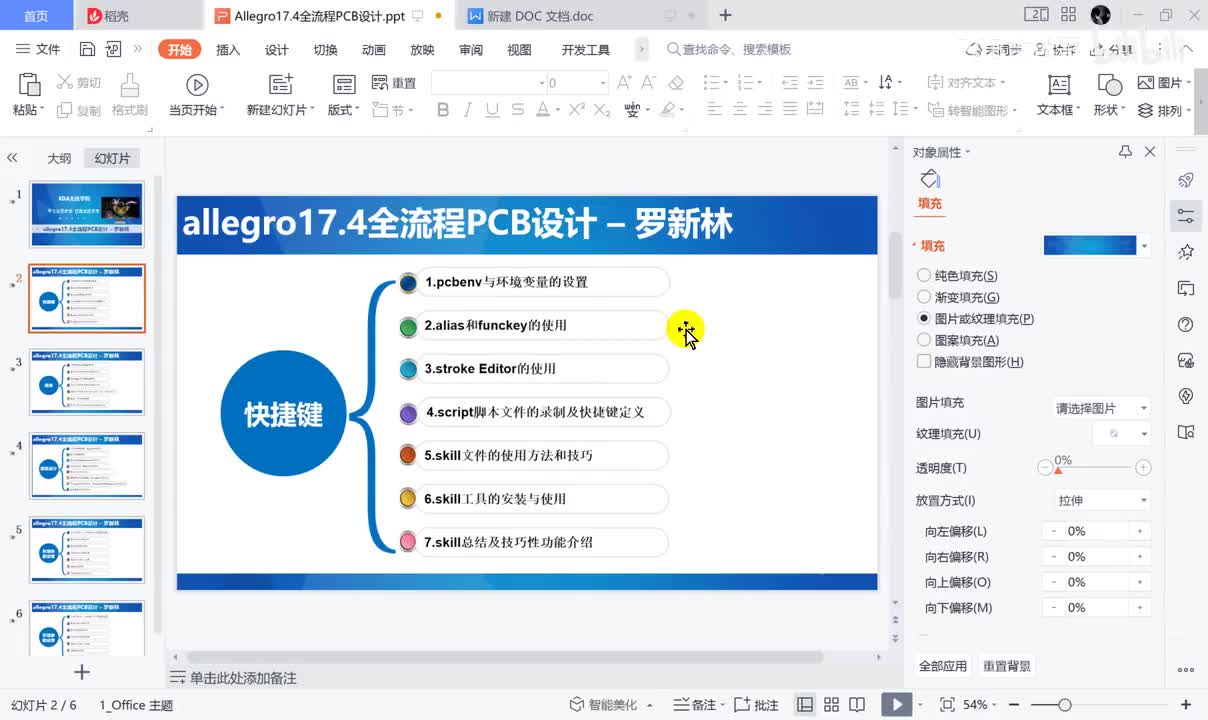Screen dimensions: 1208x720
Task: Click 重置背景 Reset Background button
Action: [x=1007, y=666]
